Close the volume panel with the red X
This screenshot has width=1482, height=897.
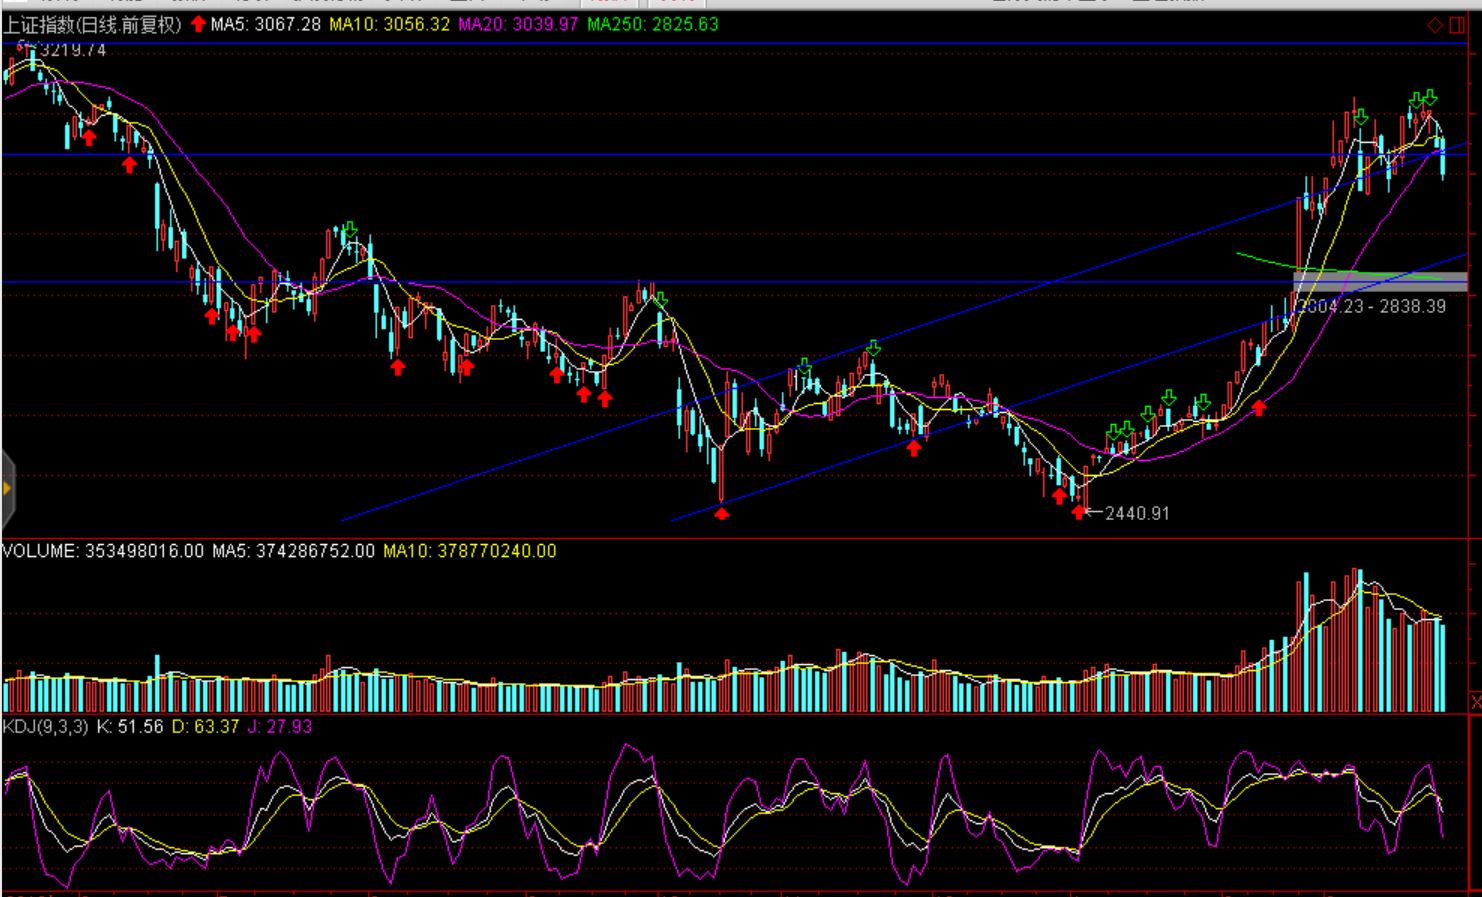pyautogui.click(x=1475, y=702)
